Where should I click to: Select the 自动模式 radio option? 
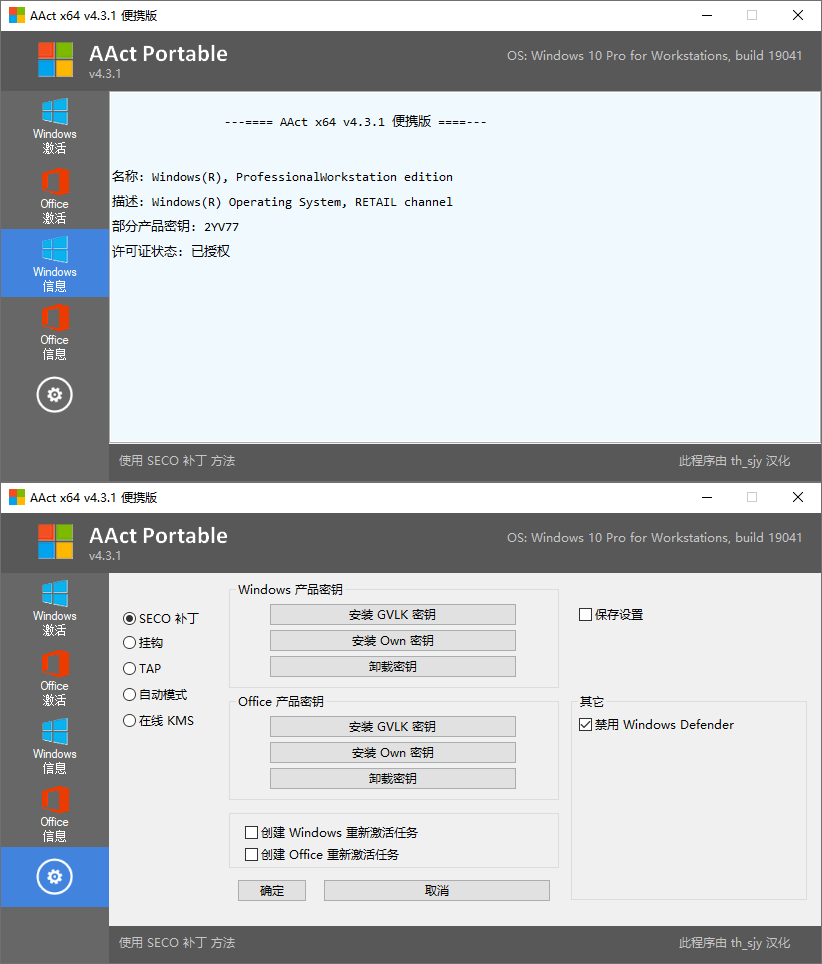155,695
